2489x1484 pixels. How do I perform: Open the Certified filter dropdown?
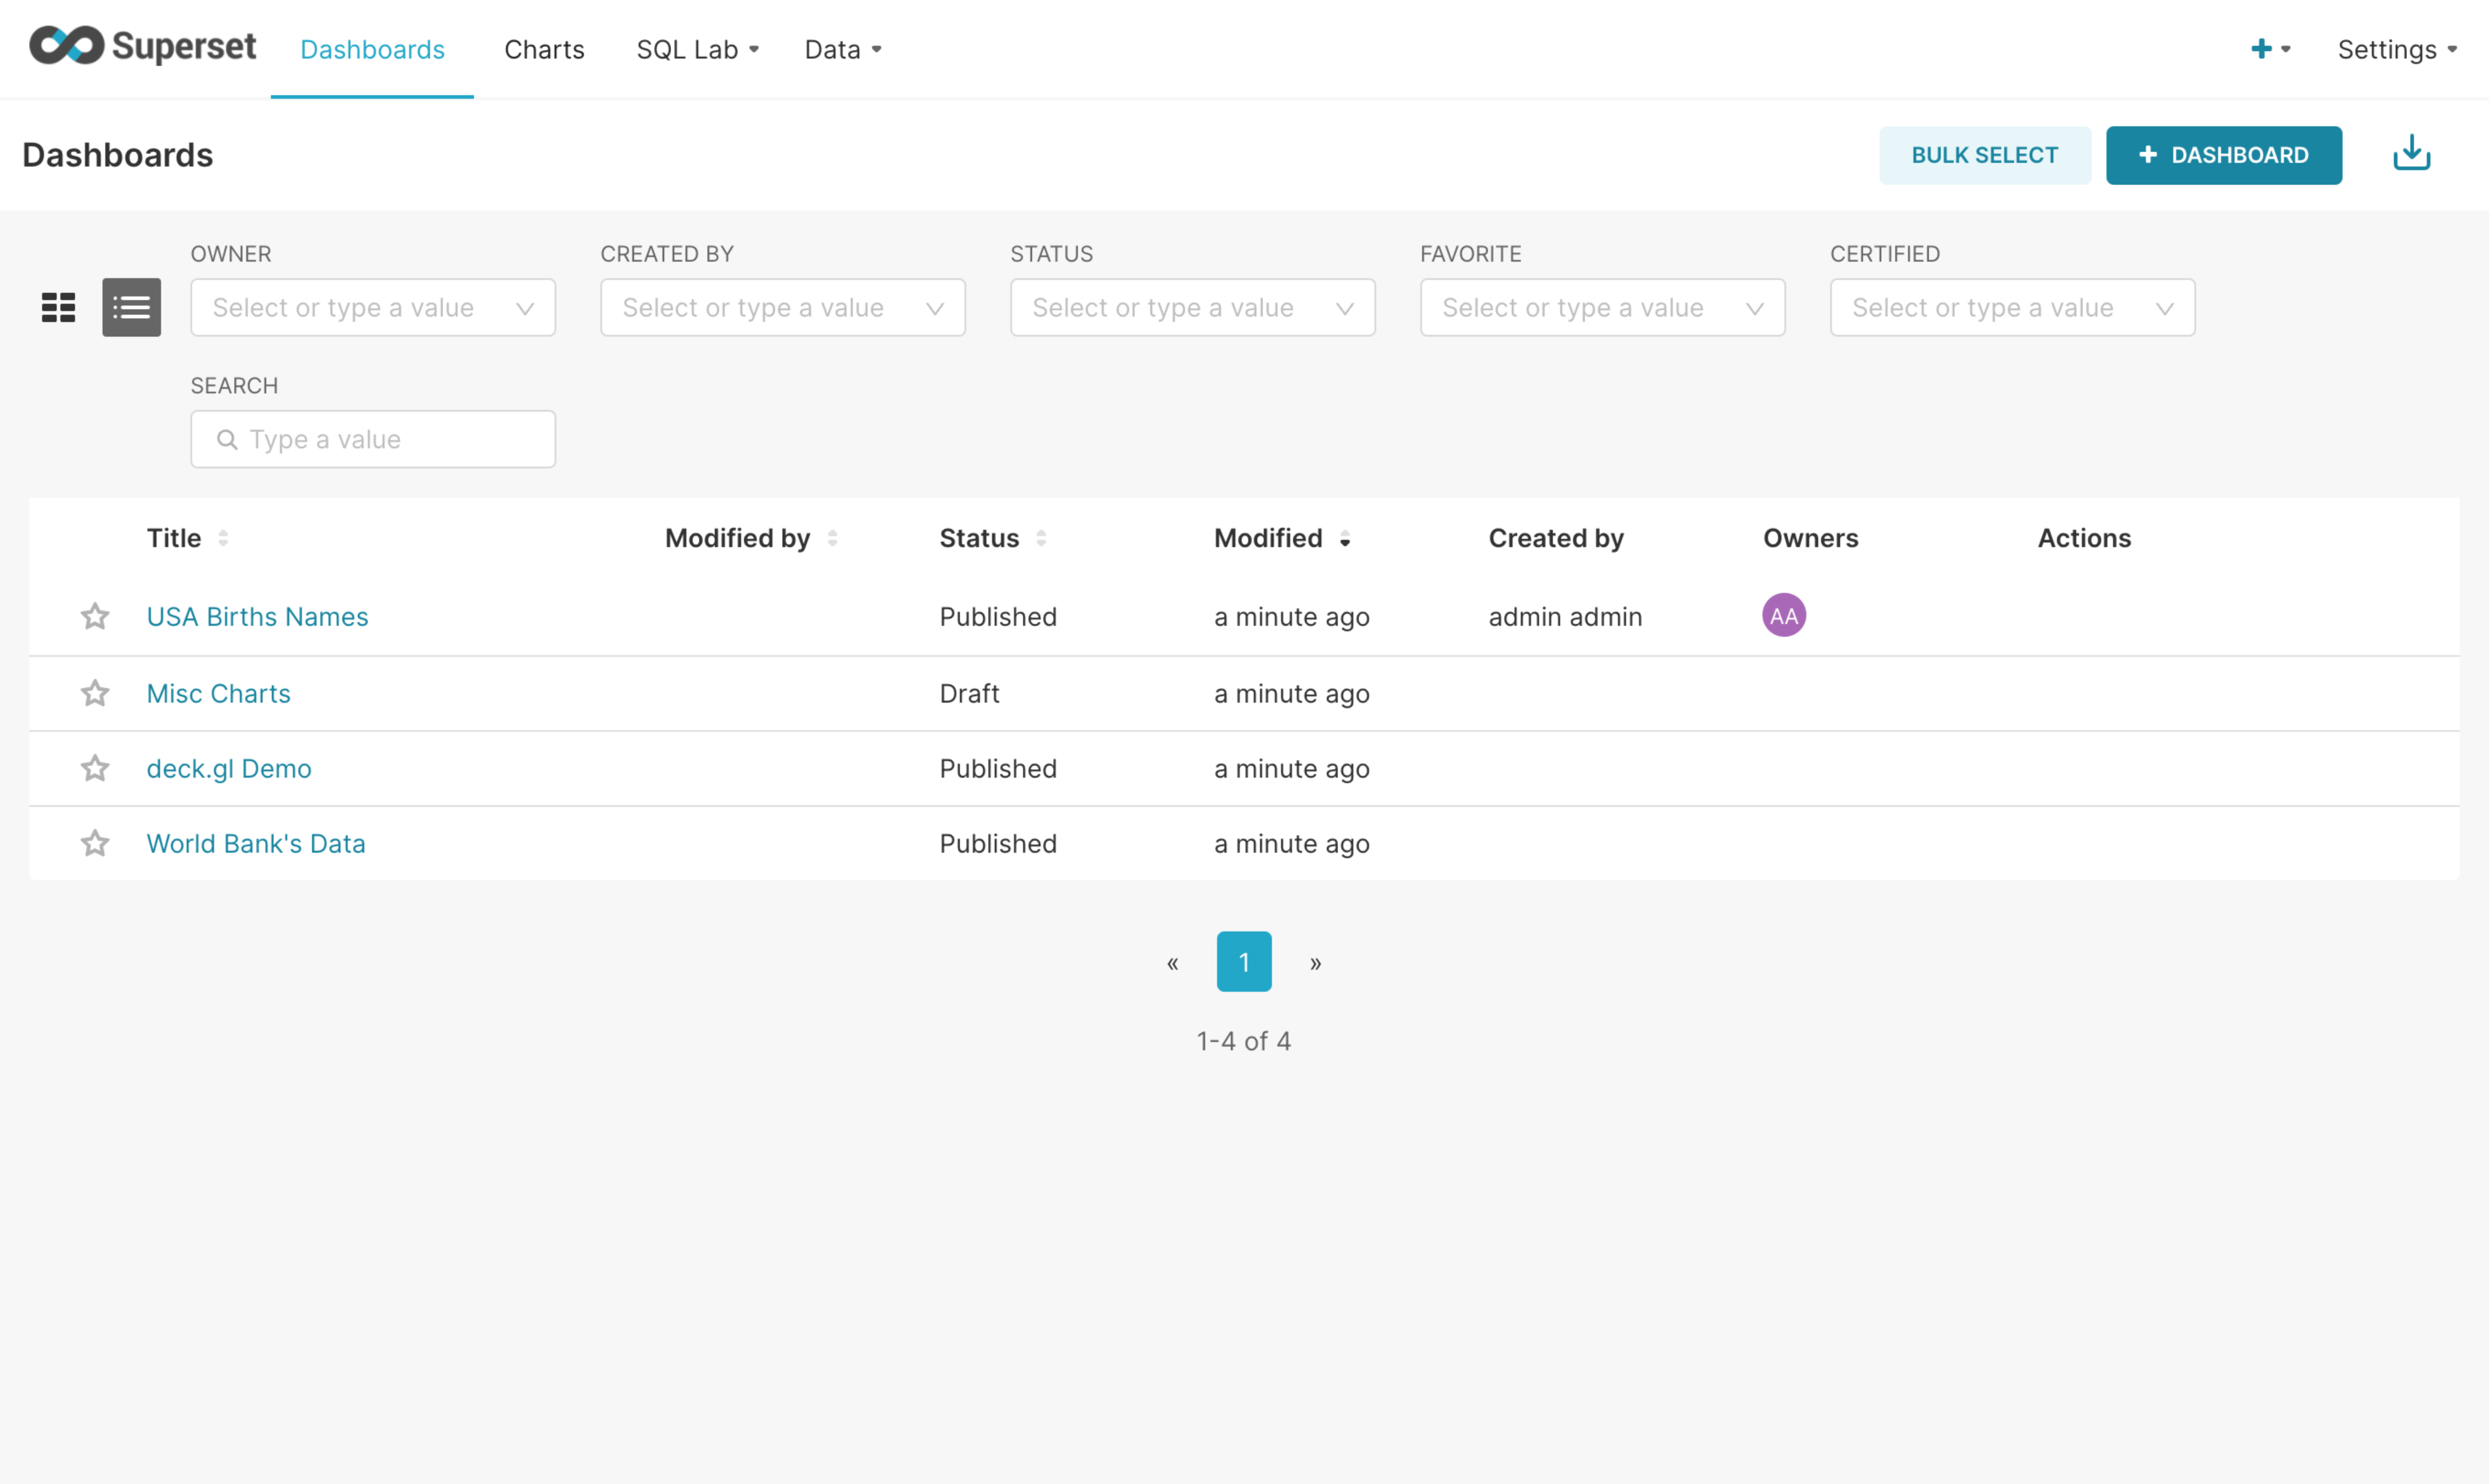pyautogui.click(x=2013, y=307)
